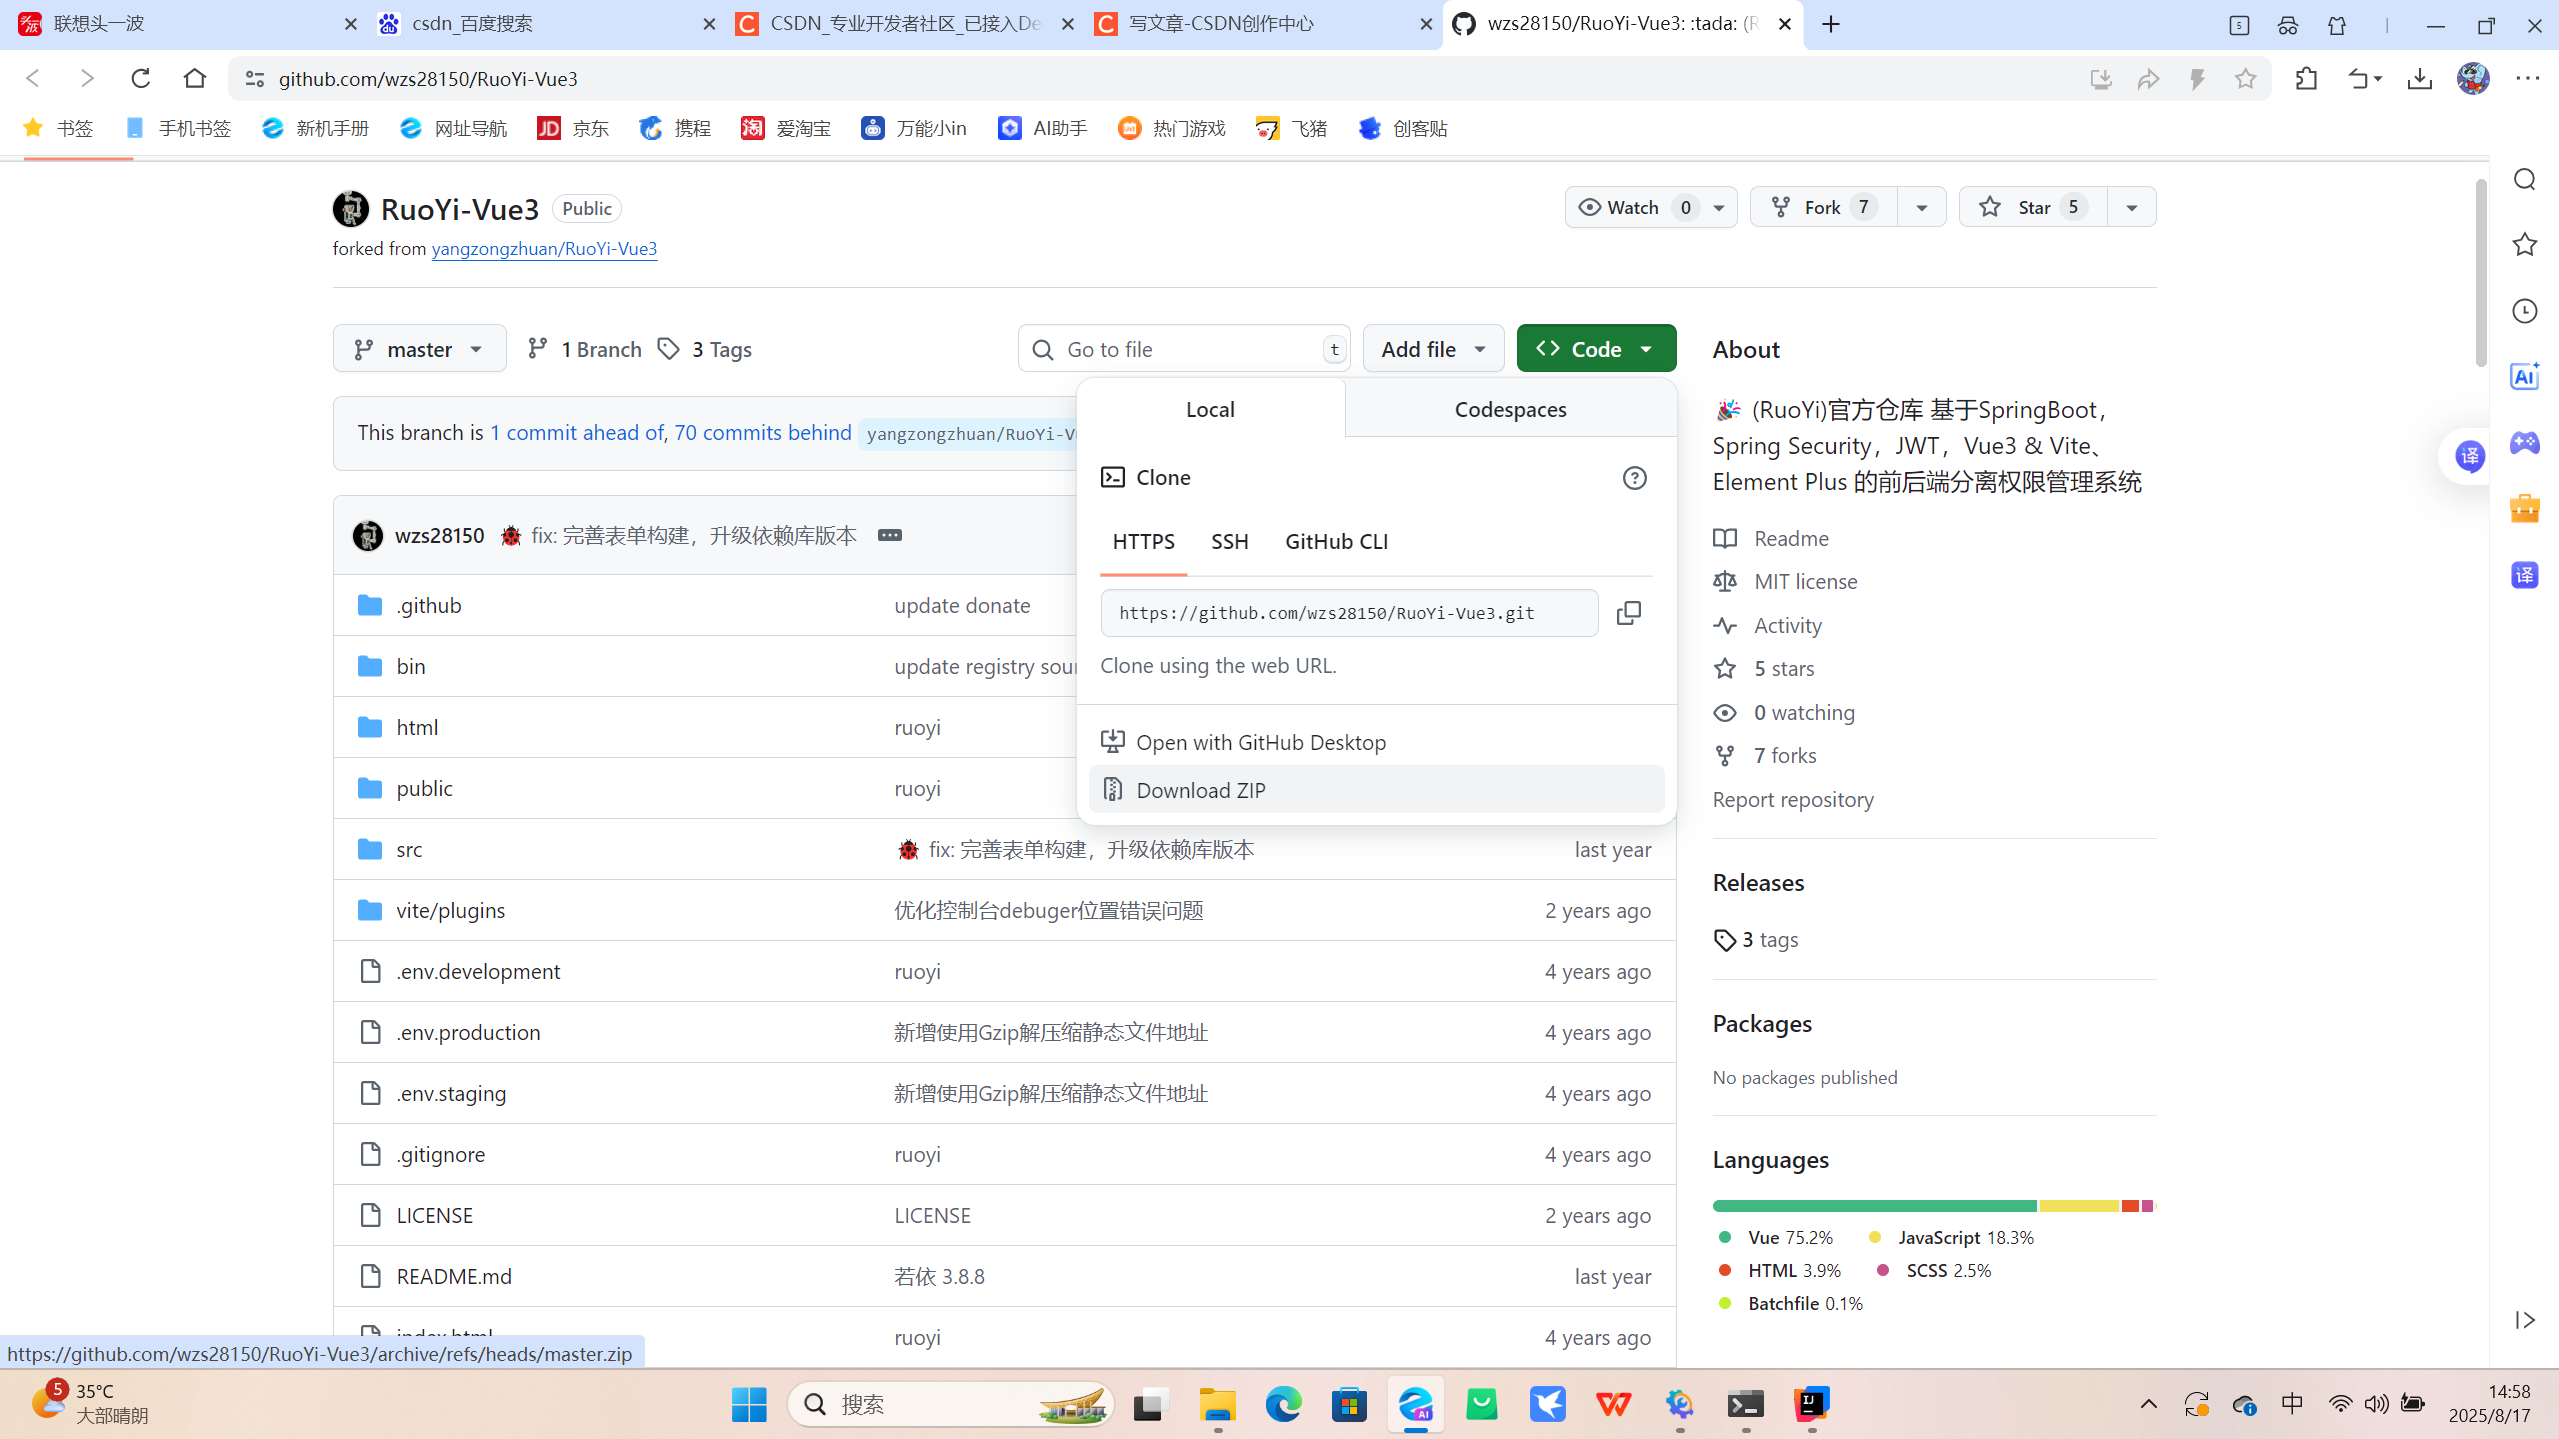Click Open with GitHub Desktop
This screenshot has height=1439, width=2559.
(x=1376, y=742)
